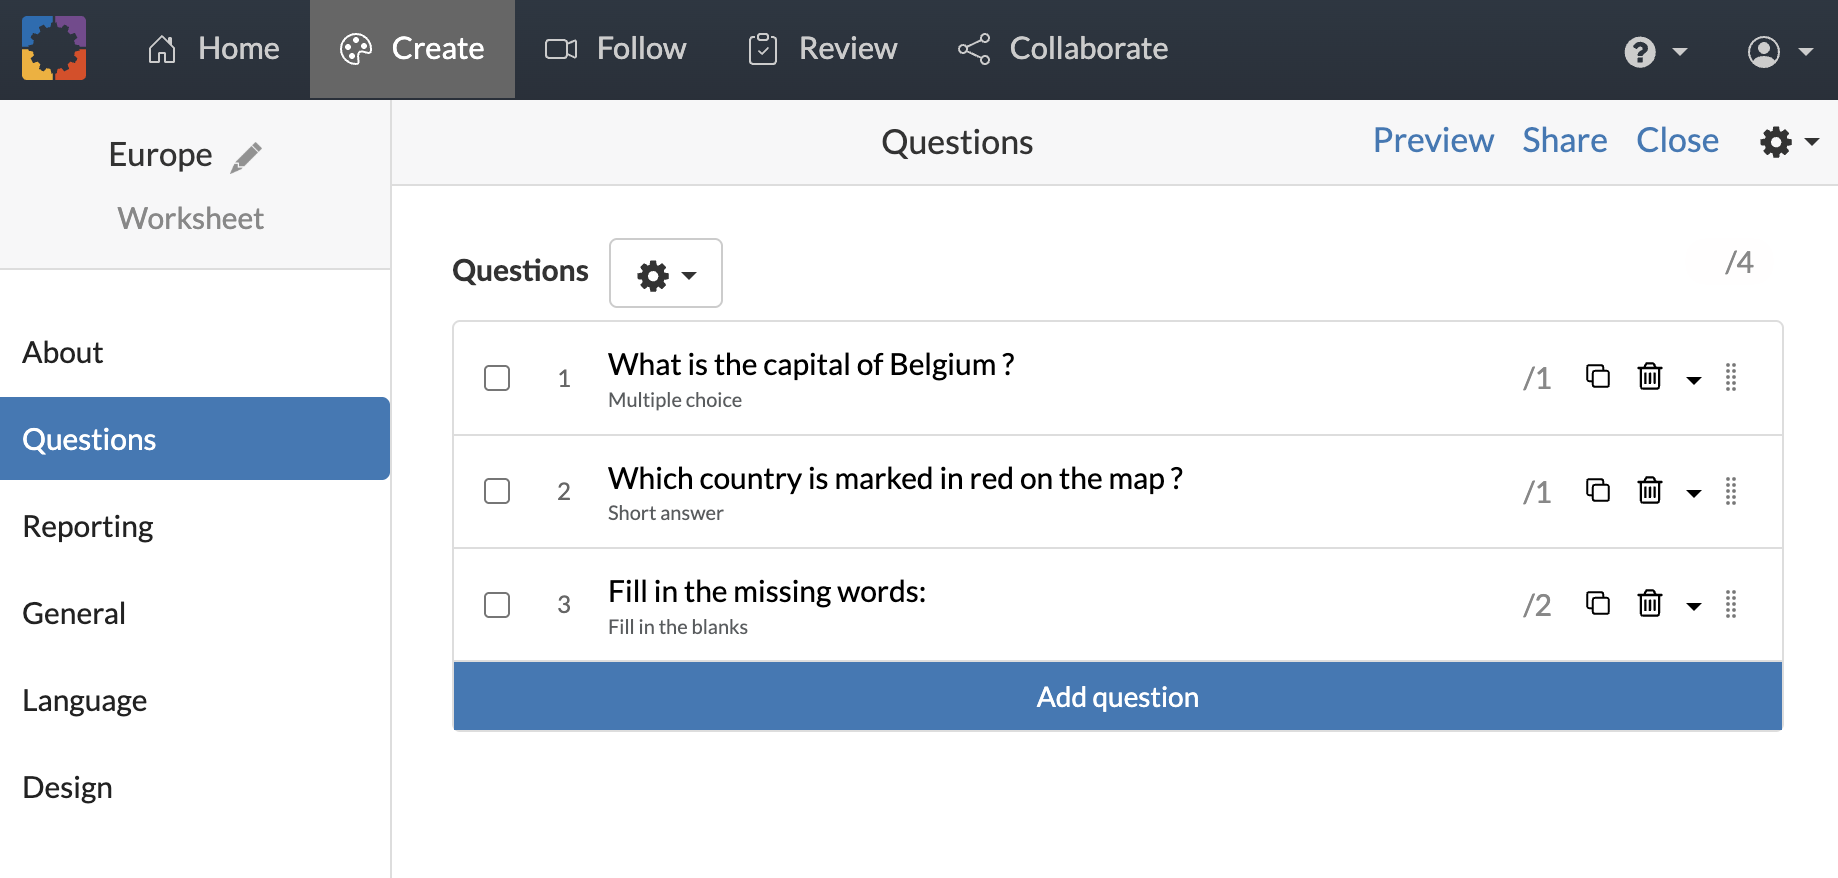
Task: Click the Worksheet label under Europe
Action: pos(191,218)
